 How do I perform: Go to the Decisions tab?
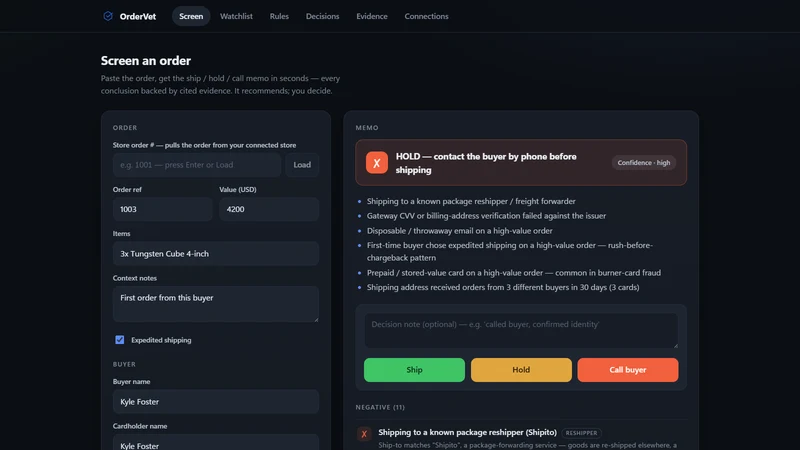[x=322, y=16]
